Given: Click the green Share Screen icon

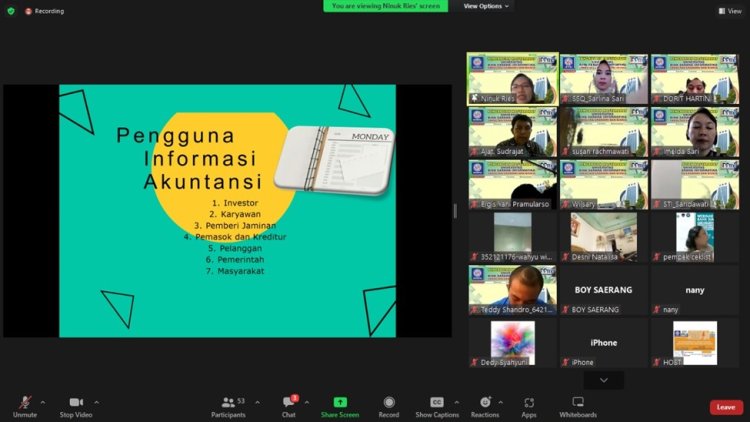Looking at the screenshot, I should (340, 402).
